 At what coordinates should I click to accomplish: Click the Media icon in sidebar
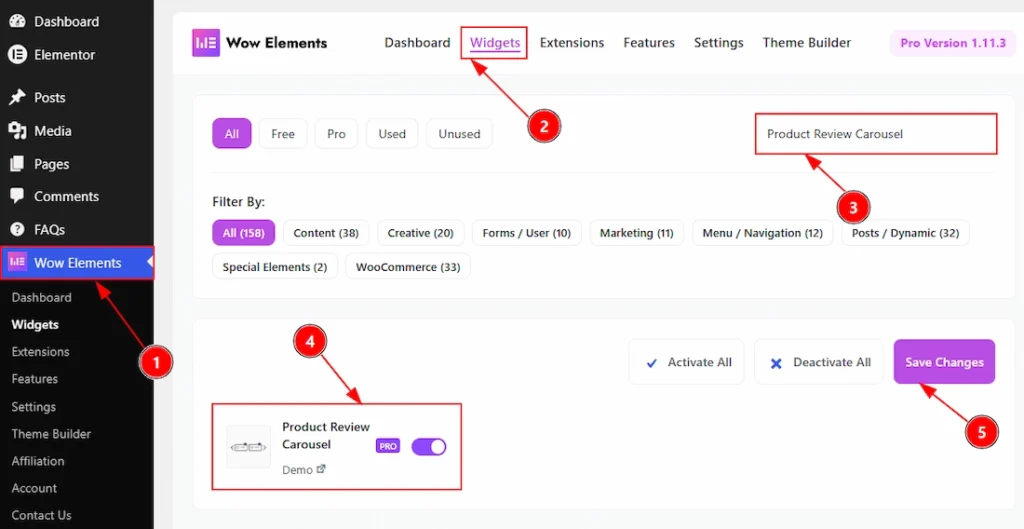(17, 131)
